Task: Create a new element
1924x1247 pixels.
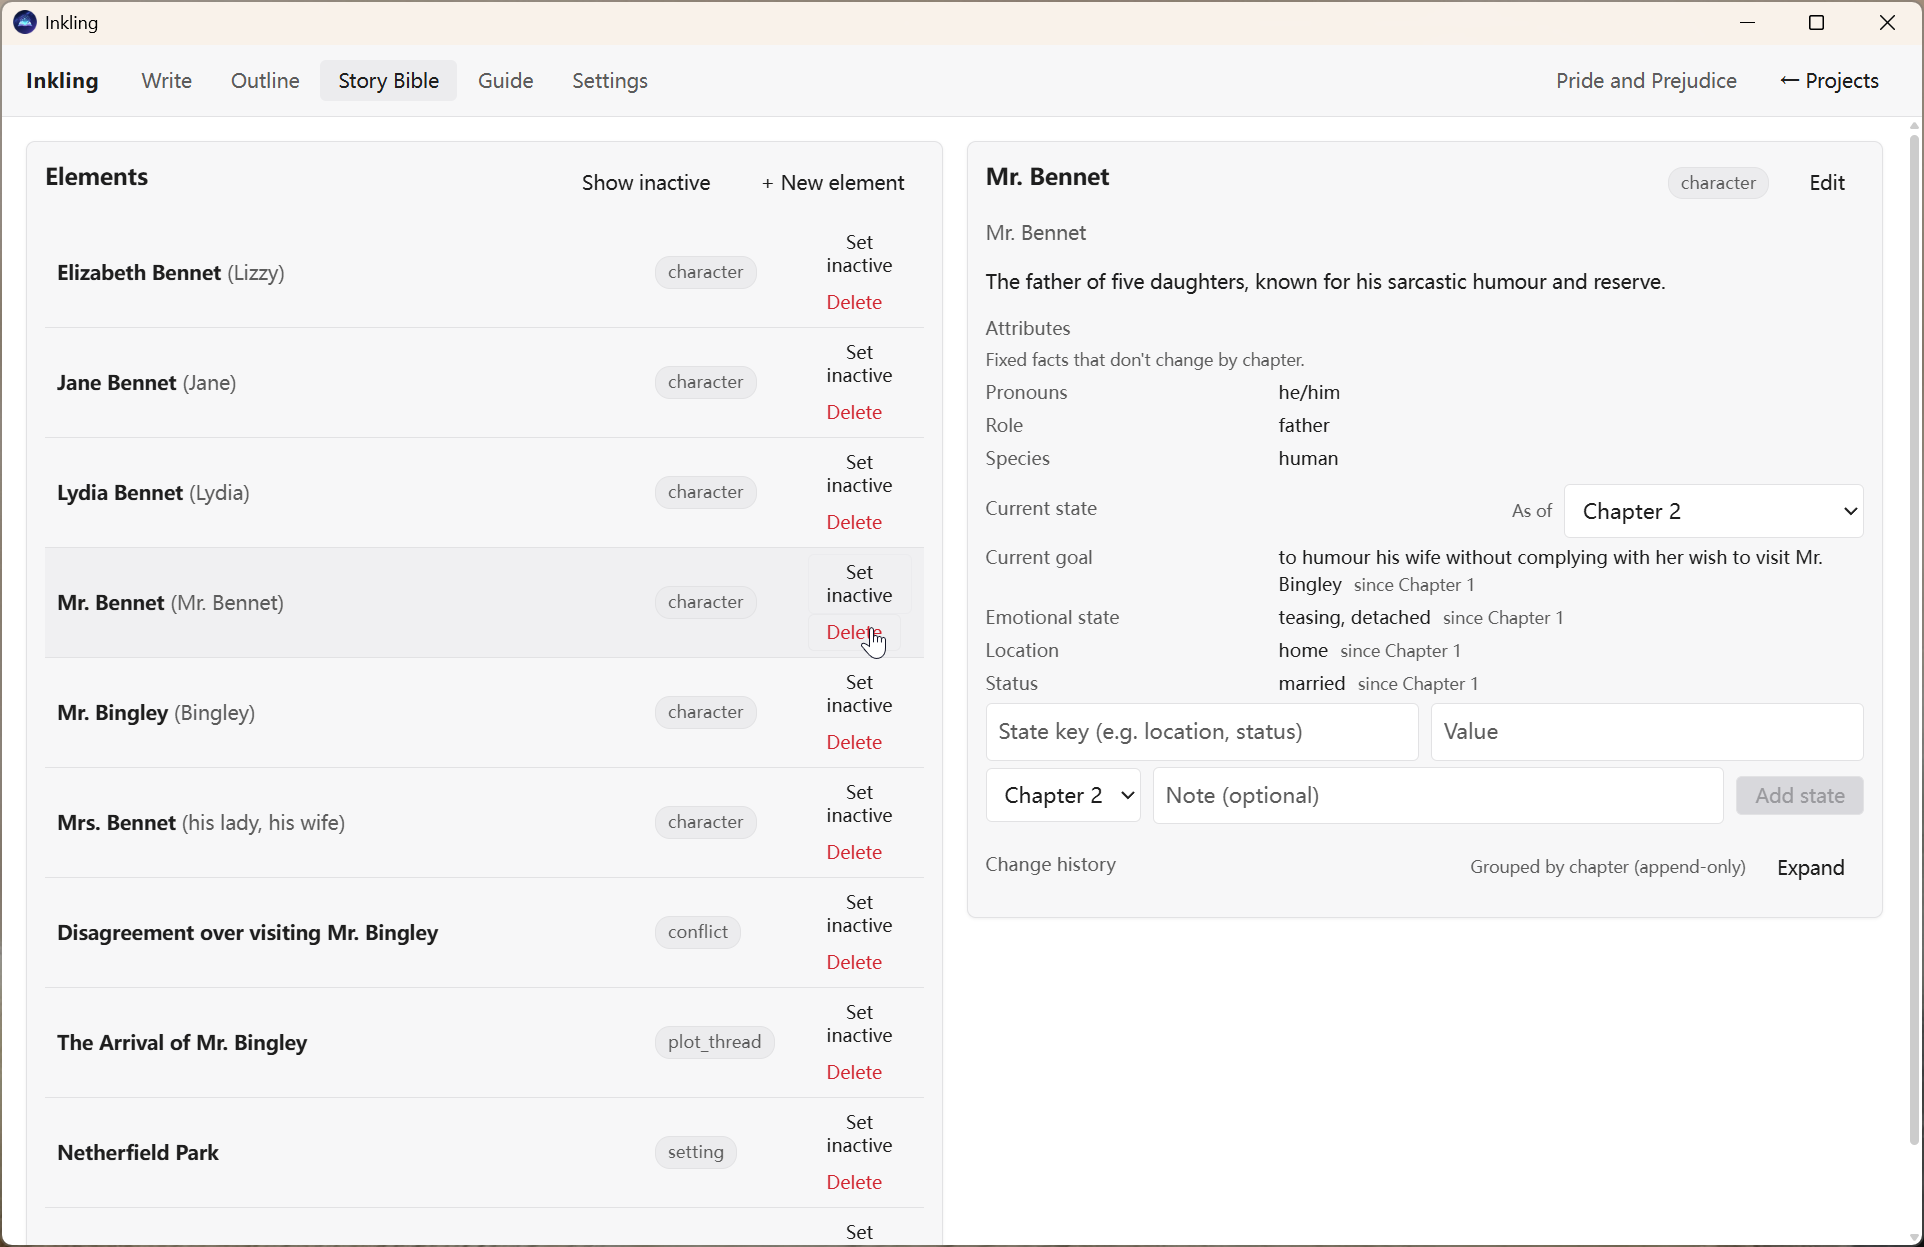Action: point(833,183)
